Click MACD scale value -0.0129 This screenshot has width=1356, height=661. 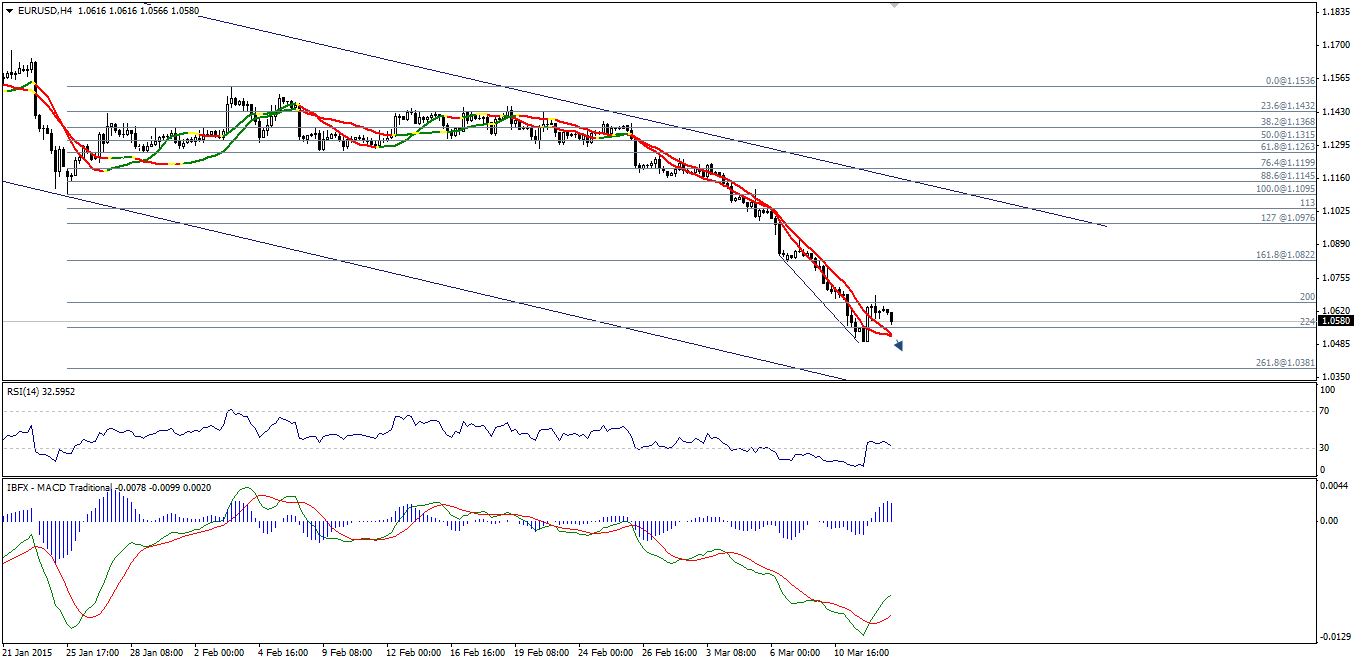pyautogui.click(x=1336, y=636)
